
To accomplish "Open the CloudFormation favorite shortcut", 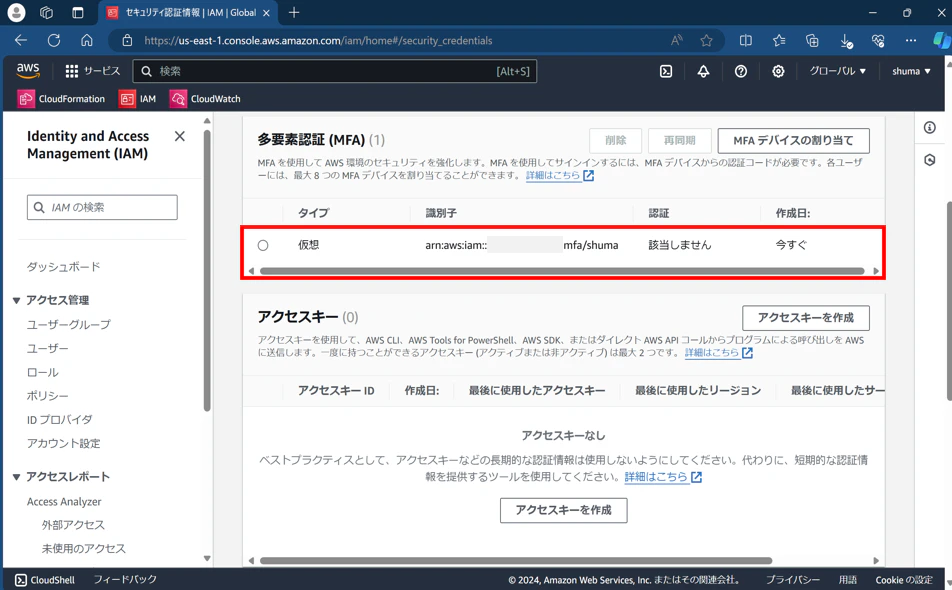I will click(61, 99).
